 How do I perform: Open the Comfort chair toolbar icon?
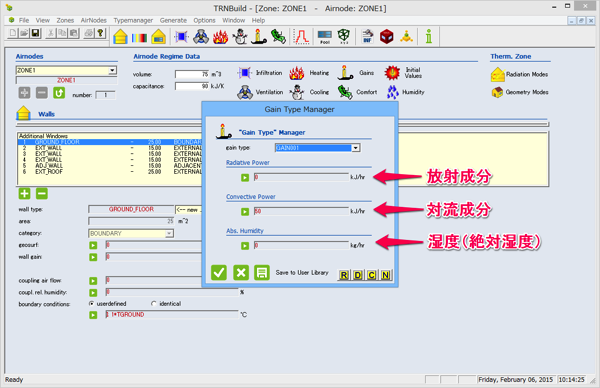[278, 37]
